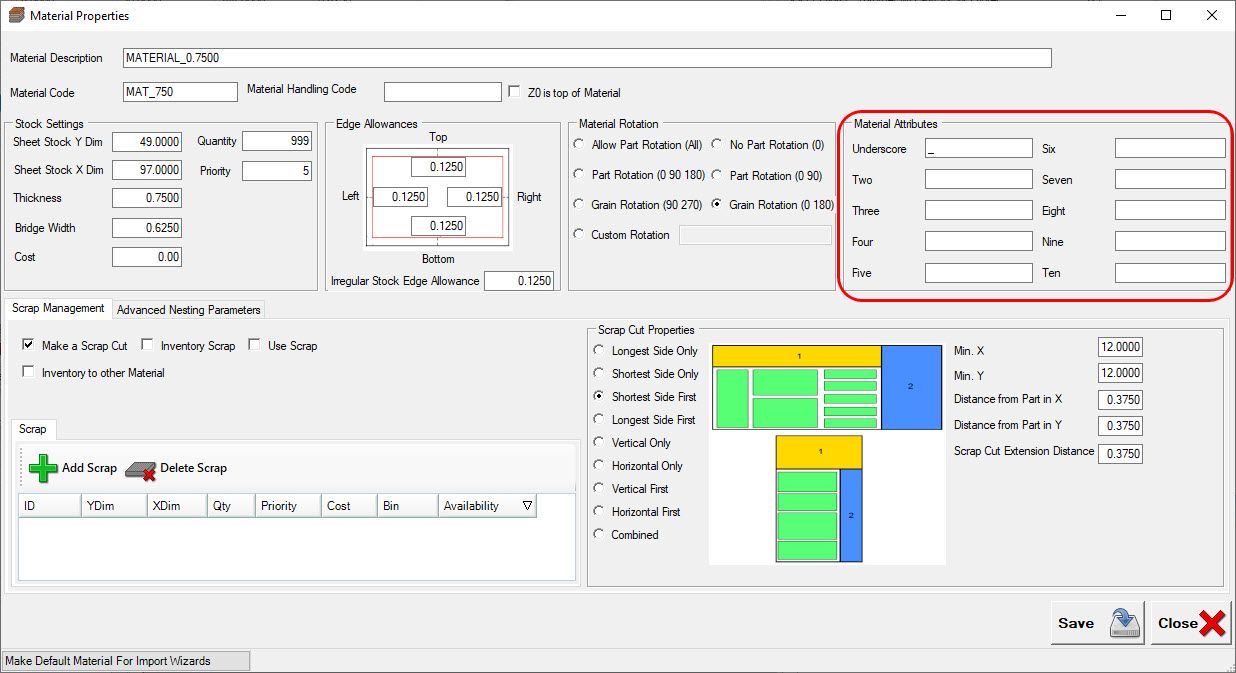
Task: Click the Material Description text field
Action: tap(587, 58)
